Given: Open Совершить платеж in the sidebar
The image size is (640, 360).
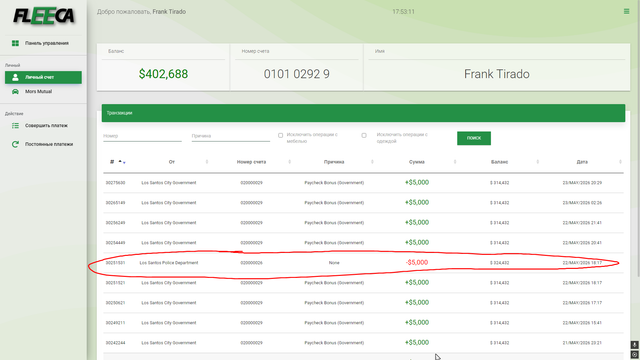Looking at the screenshot, I should tap(43, 126).
